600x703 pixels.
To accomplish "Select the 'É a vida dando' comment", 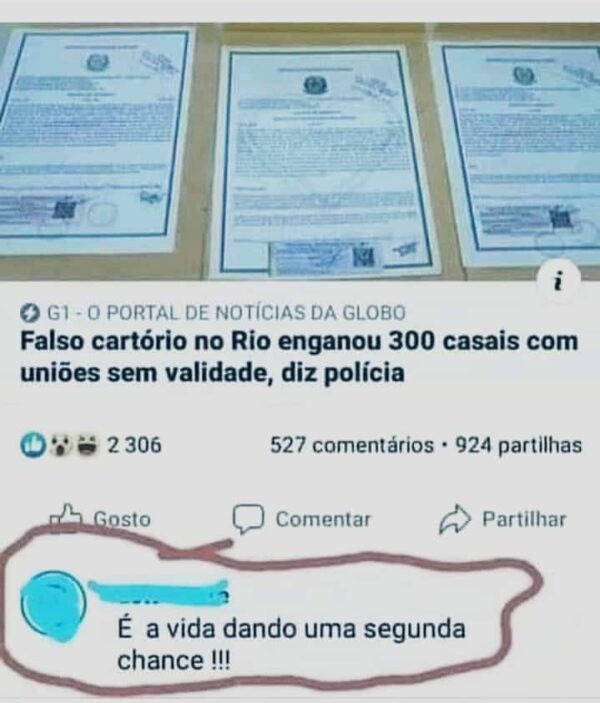I will 291,644.
